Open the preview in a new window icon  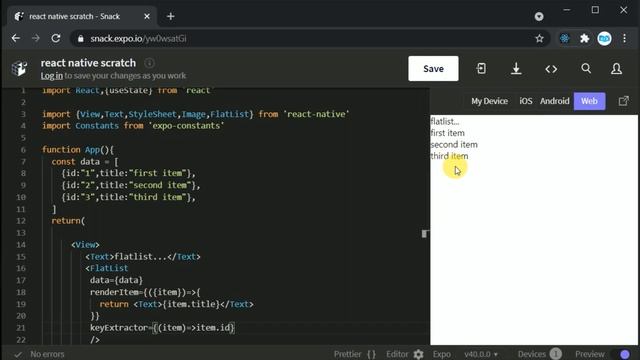[623, 101]
